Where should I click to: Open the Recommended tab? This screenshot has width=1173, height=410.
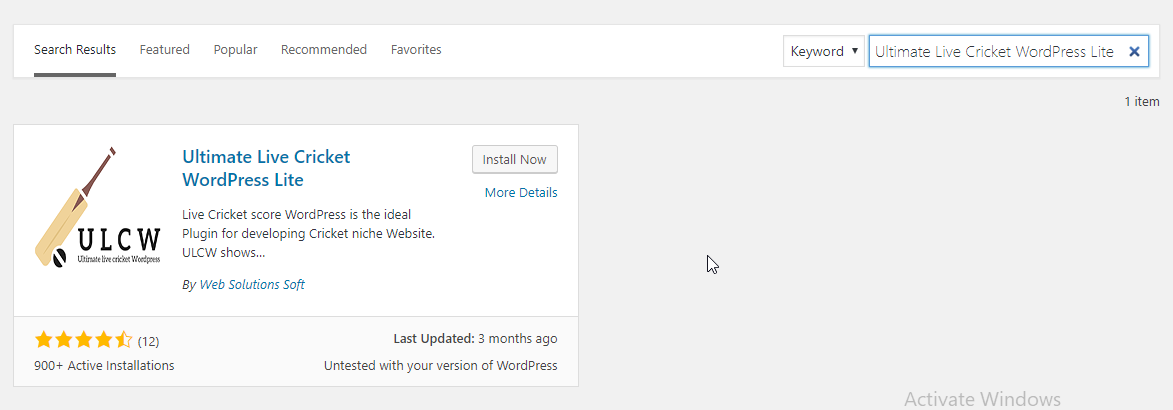[x=324, y=49]
